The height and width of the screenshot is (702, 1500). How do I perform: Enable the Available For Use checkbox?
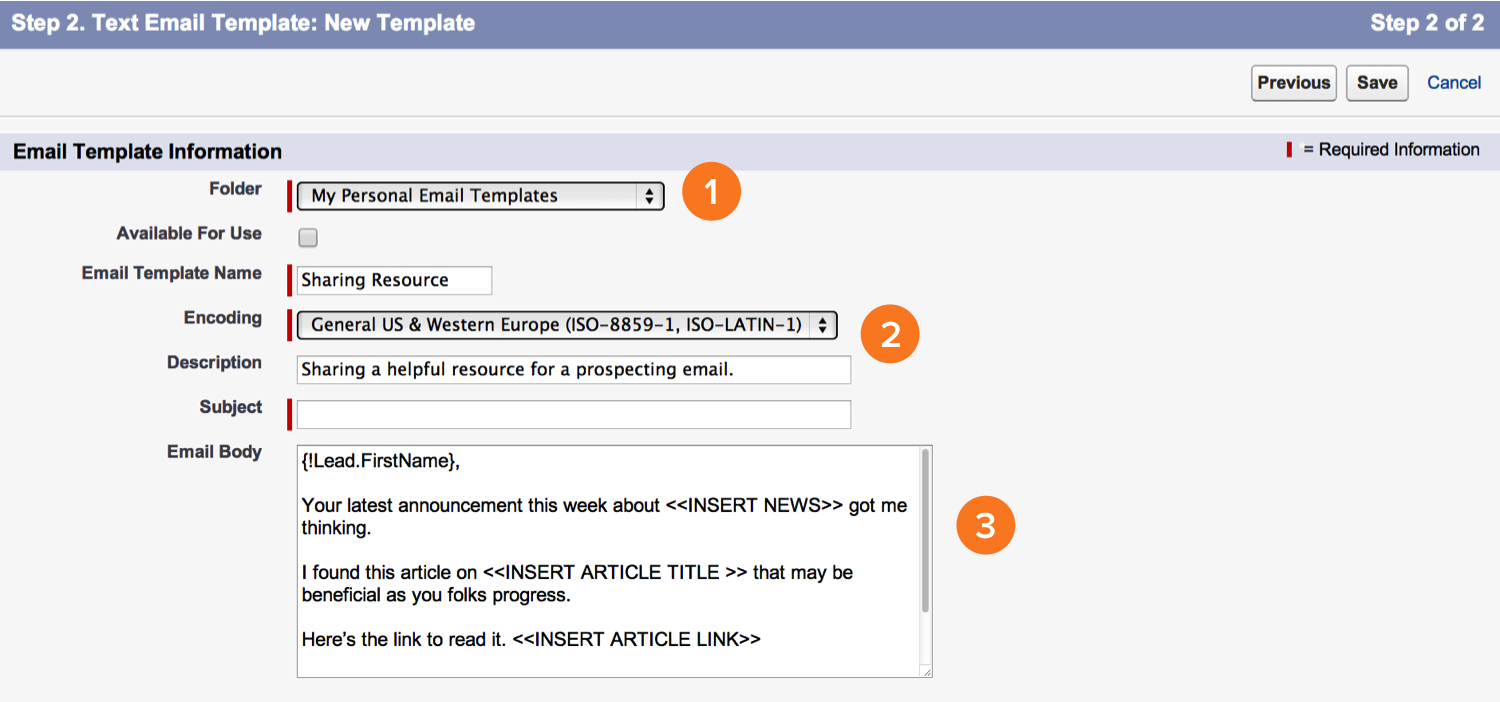point(308,238)
